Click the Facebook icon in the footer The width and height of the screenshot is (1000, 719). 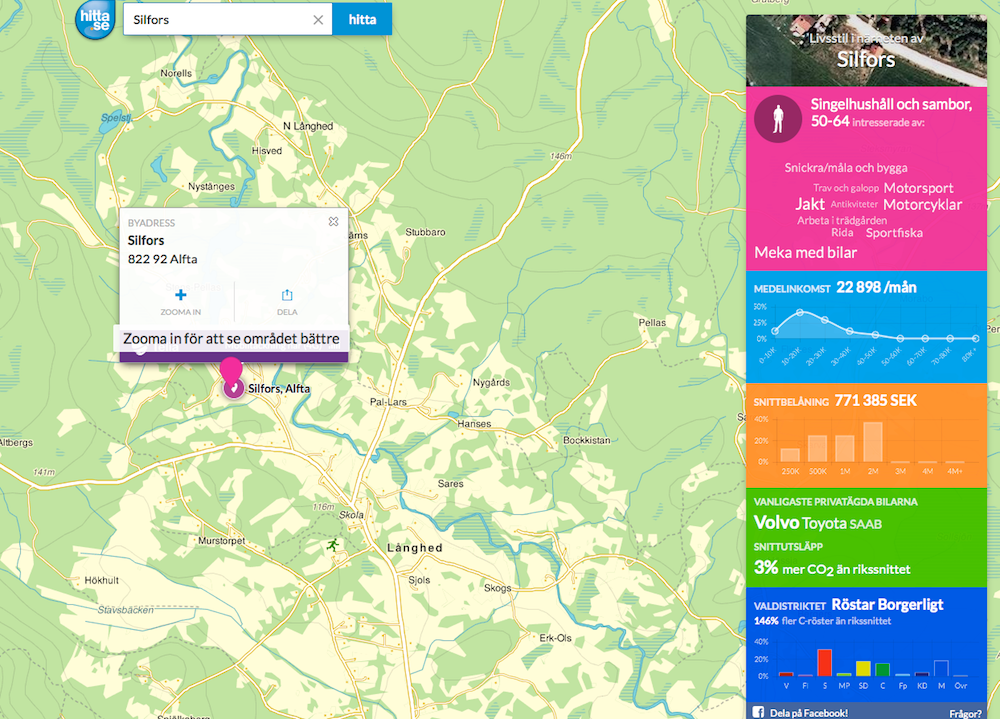point(758,712)
